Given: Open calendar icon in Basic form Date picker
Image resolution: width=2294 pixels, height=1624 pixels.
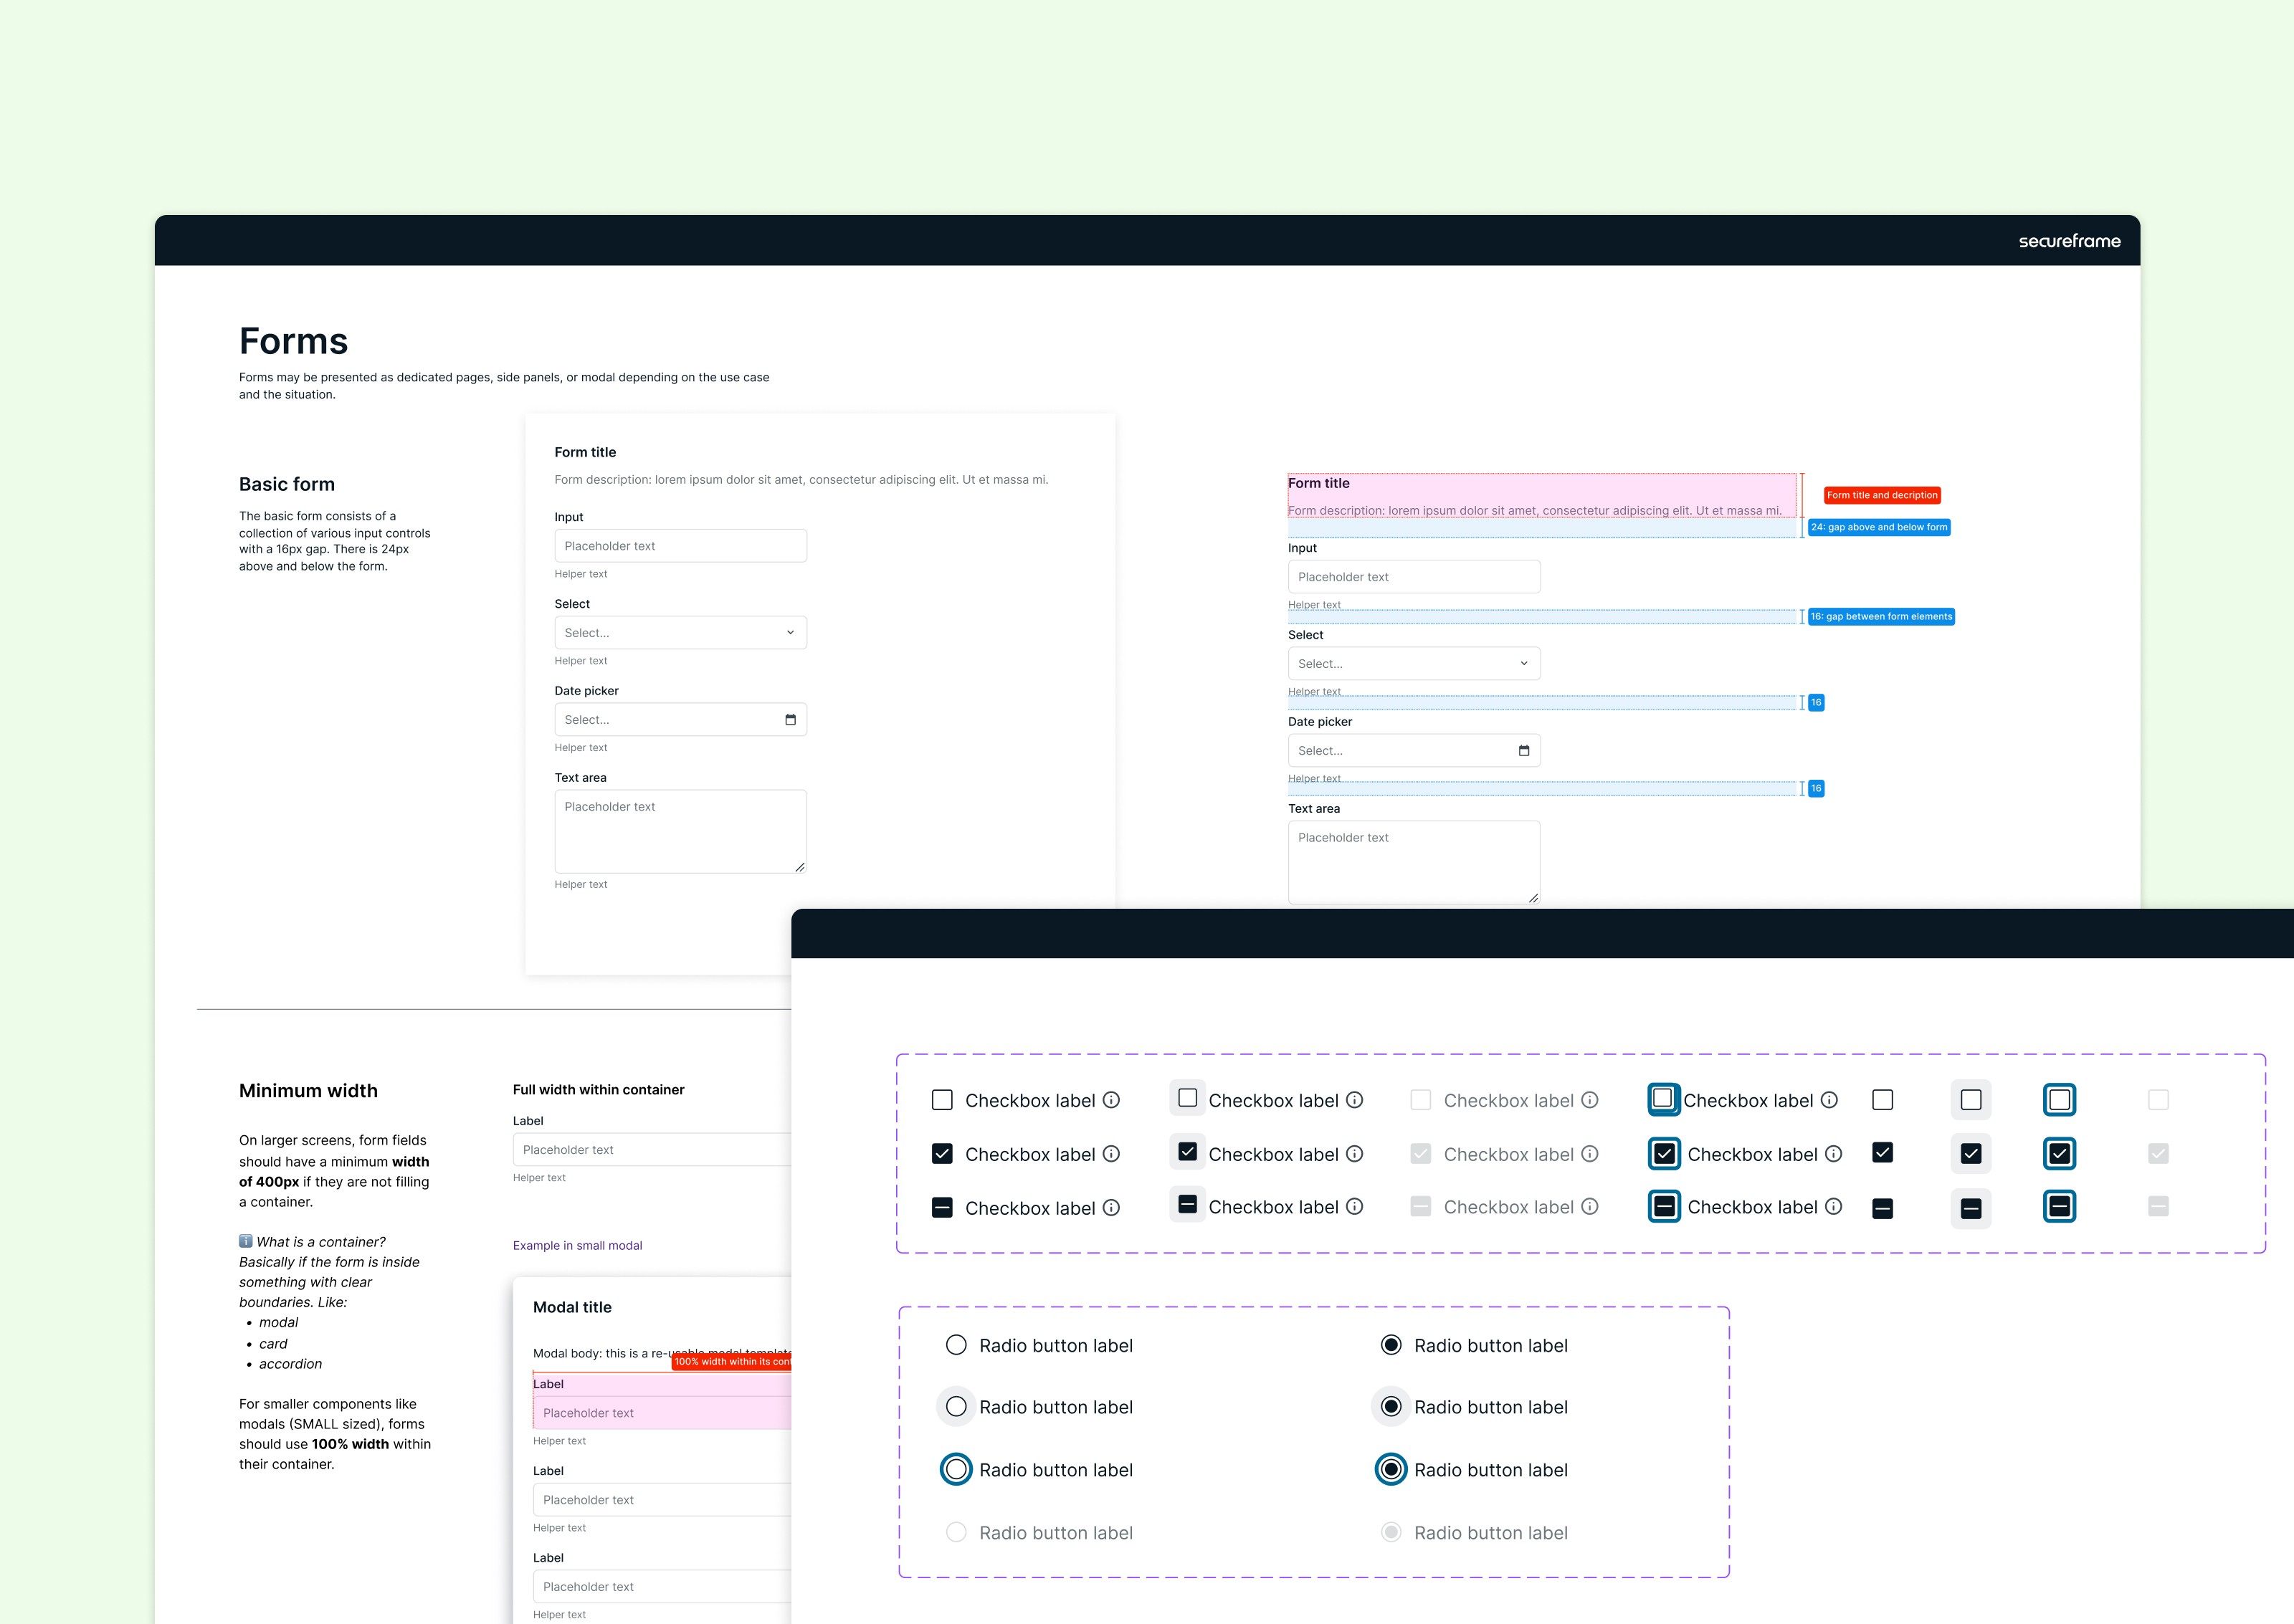Looking at the screenshot, I should [x=790, y=720].
